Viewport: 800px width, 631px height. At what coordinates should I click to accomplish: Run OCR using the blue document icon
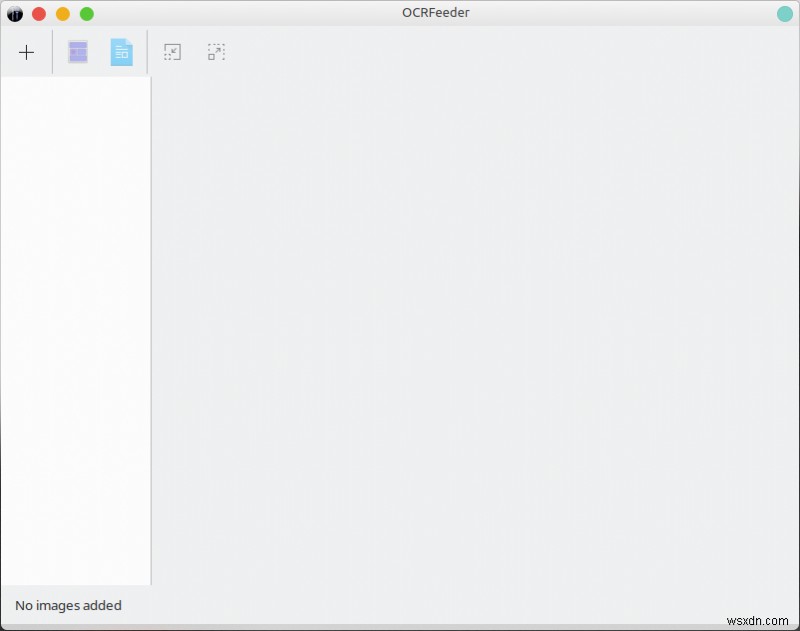coord(121,52)
